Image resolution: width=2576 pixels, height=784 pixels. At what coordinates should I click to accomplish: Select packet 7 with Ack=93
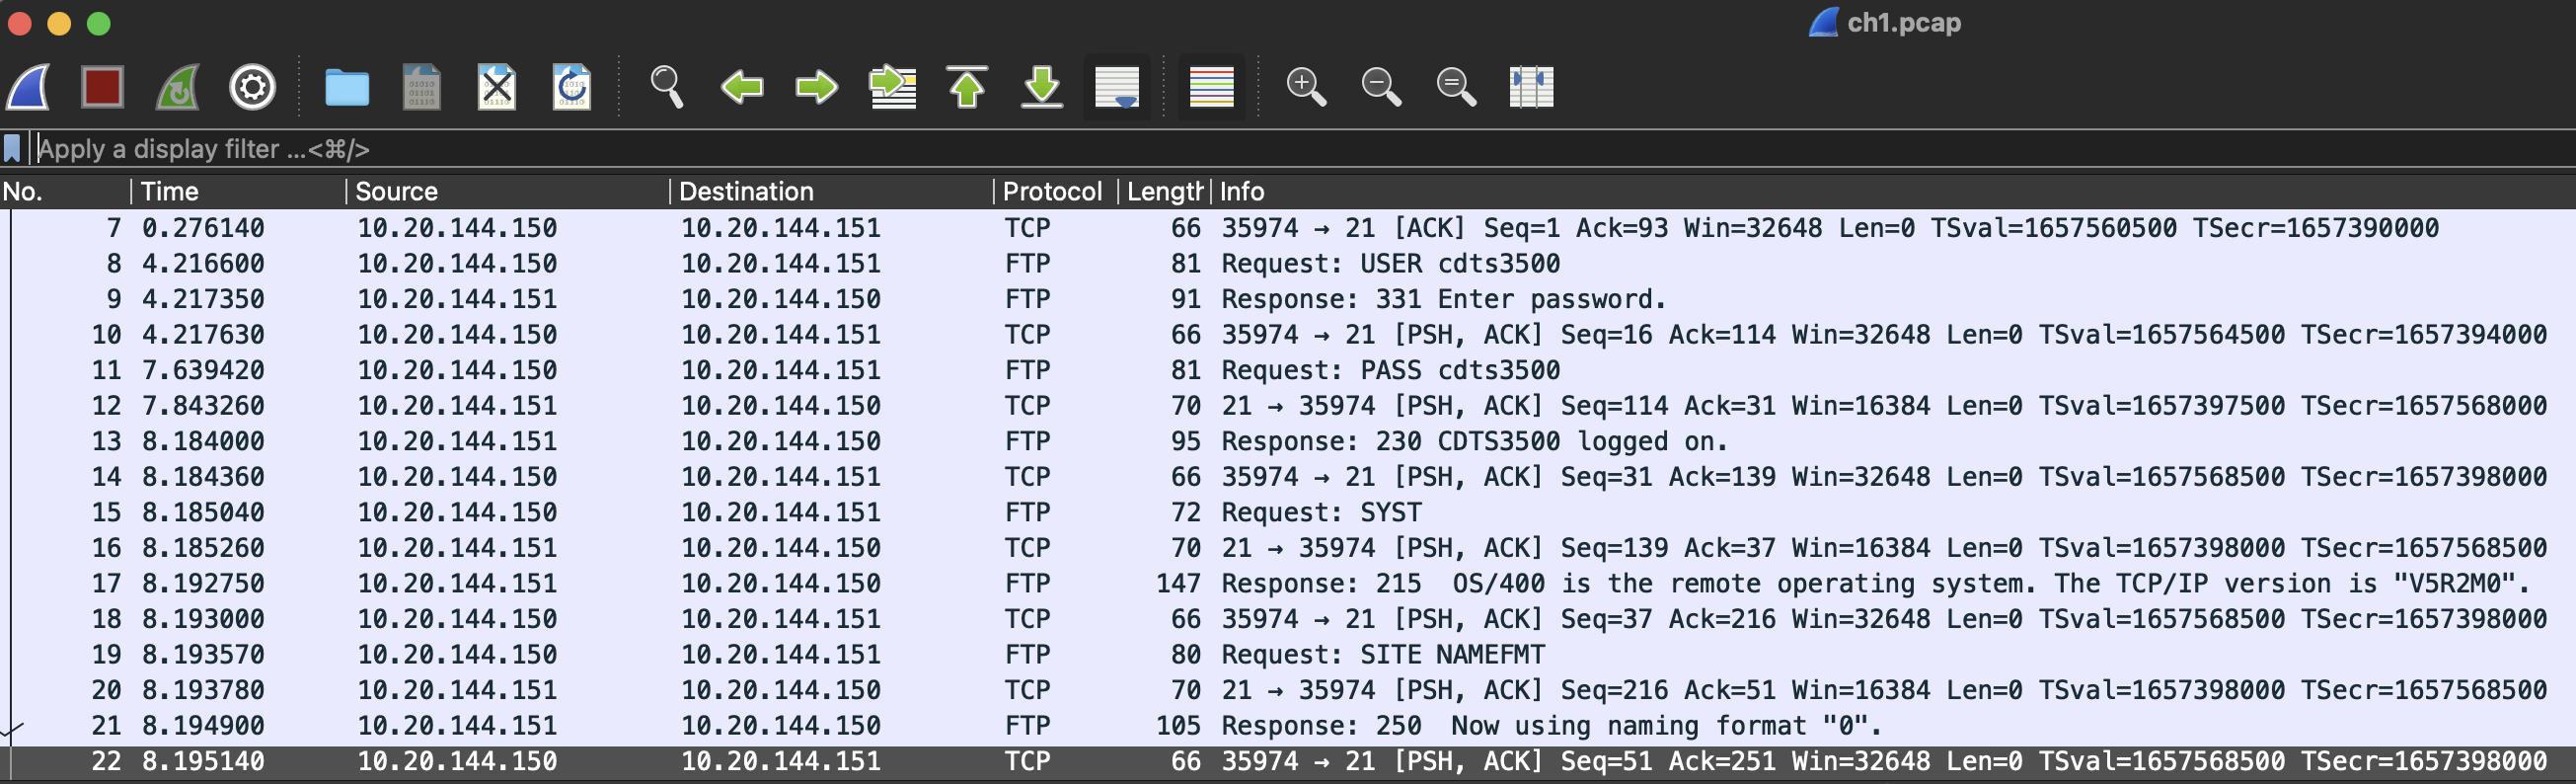[x=1288, y=228]
